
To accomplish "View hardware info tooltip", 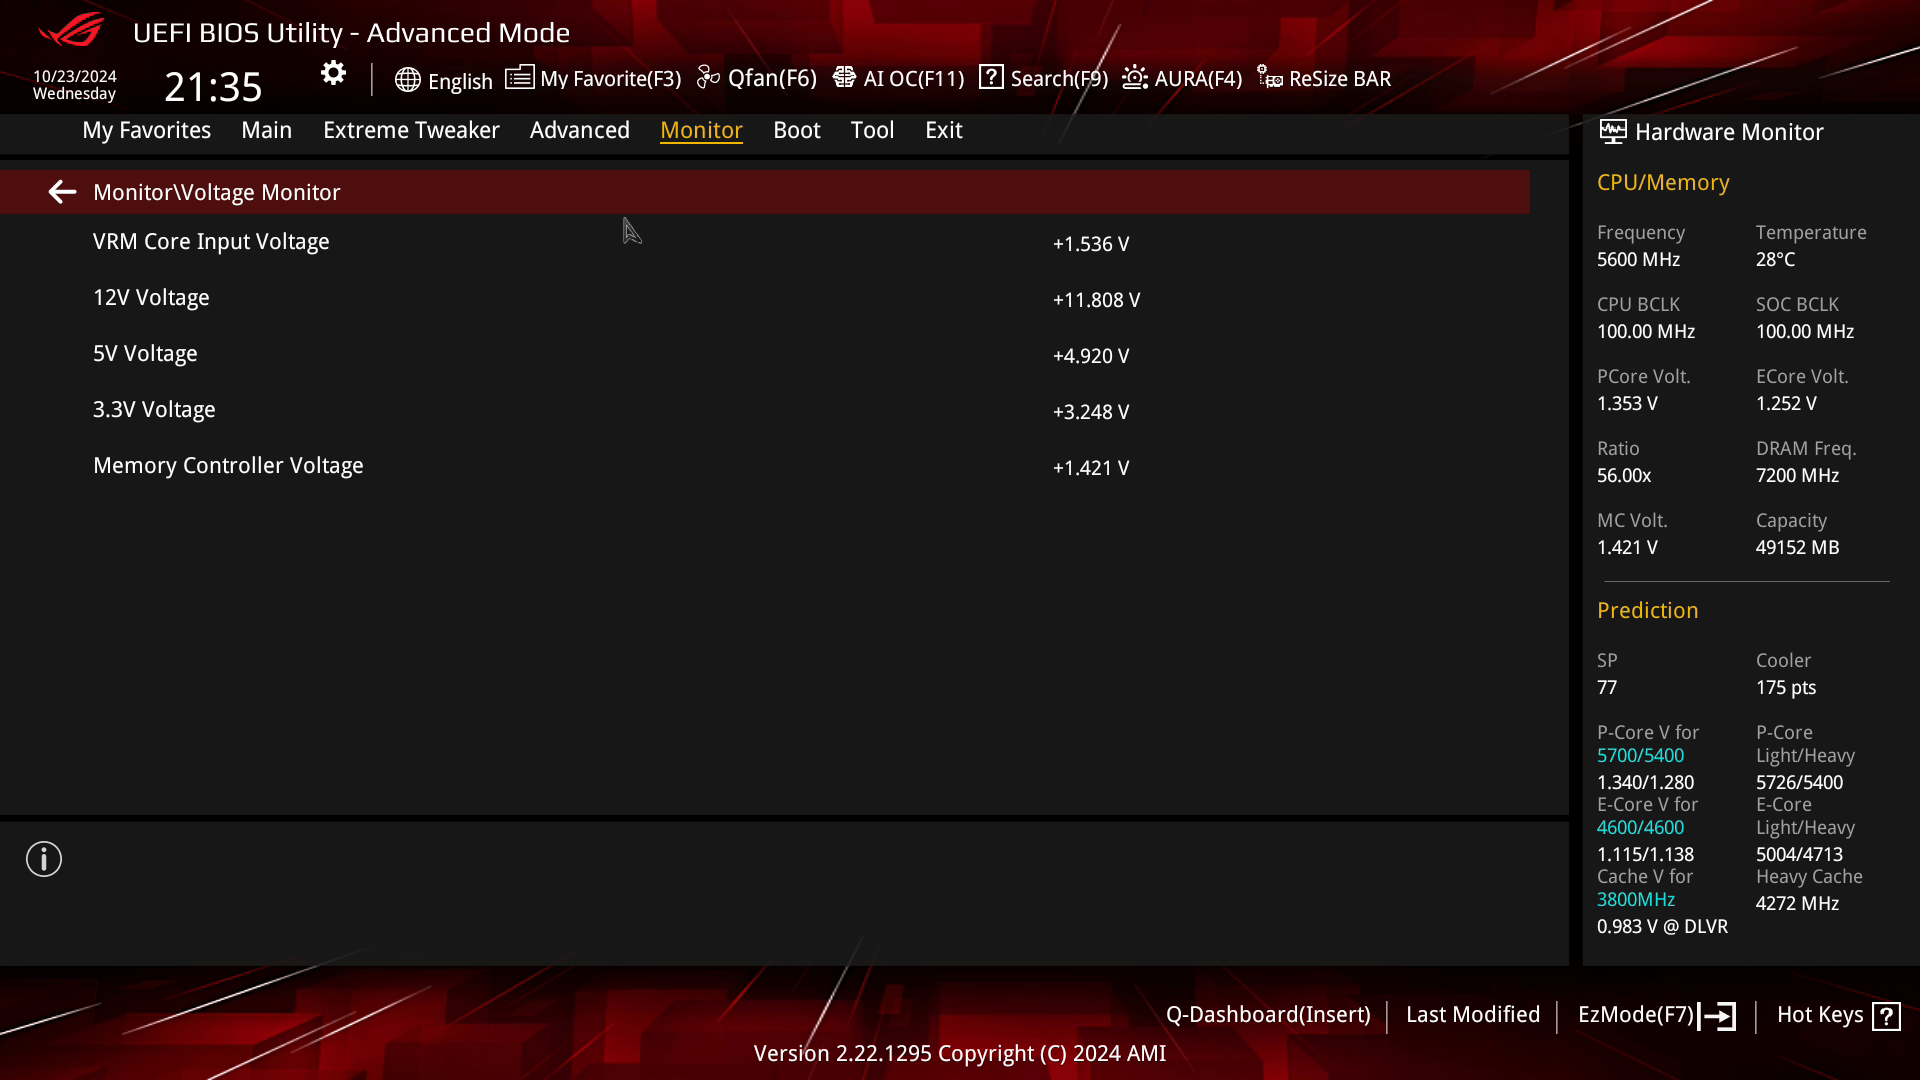I will coord(44,858).
